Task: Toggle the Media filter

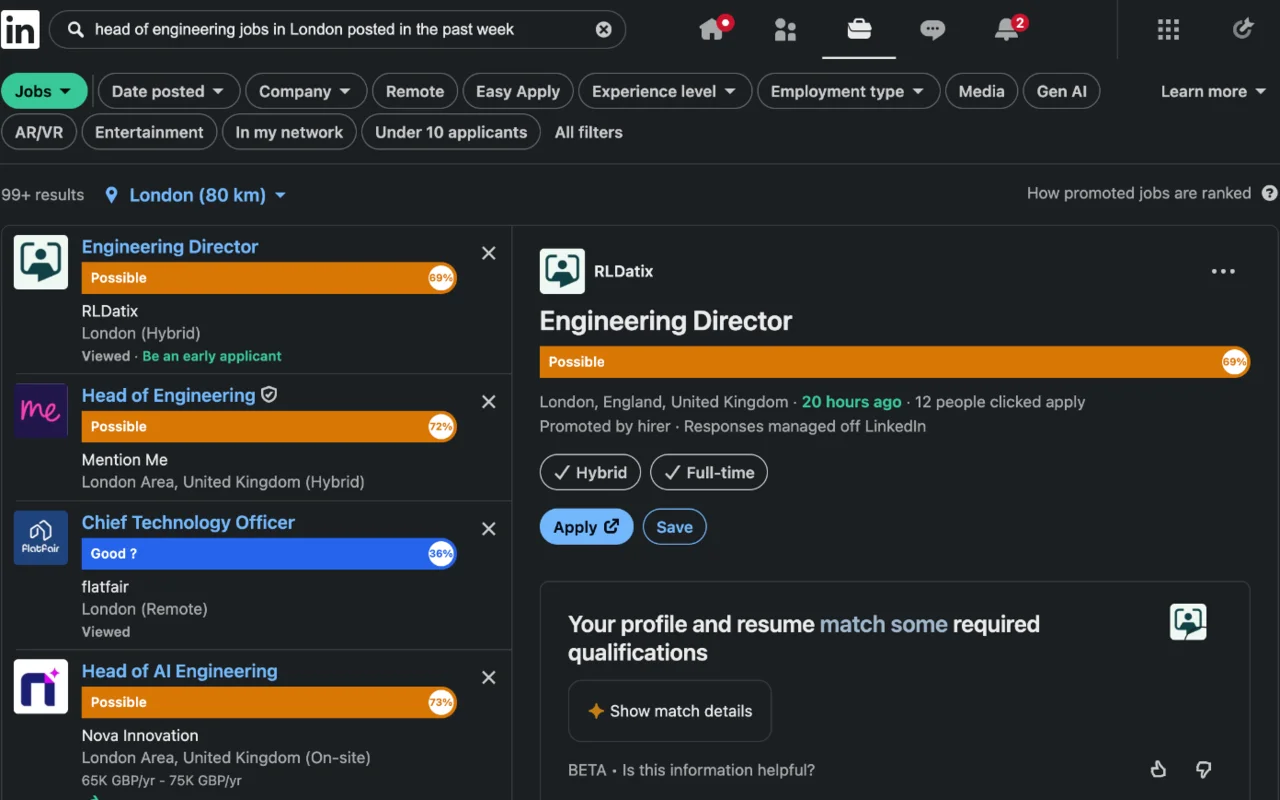Action: coord(981,91)
